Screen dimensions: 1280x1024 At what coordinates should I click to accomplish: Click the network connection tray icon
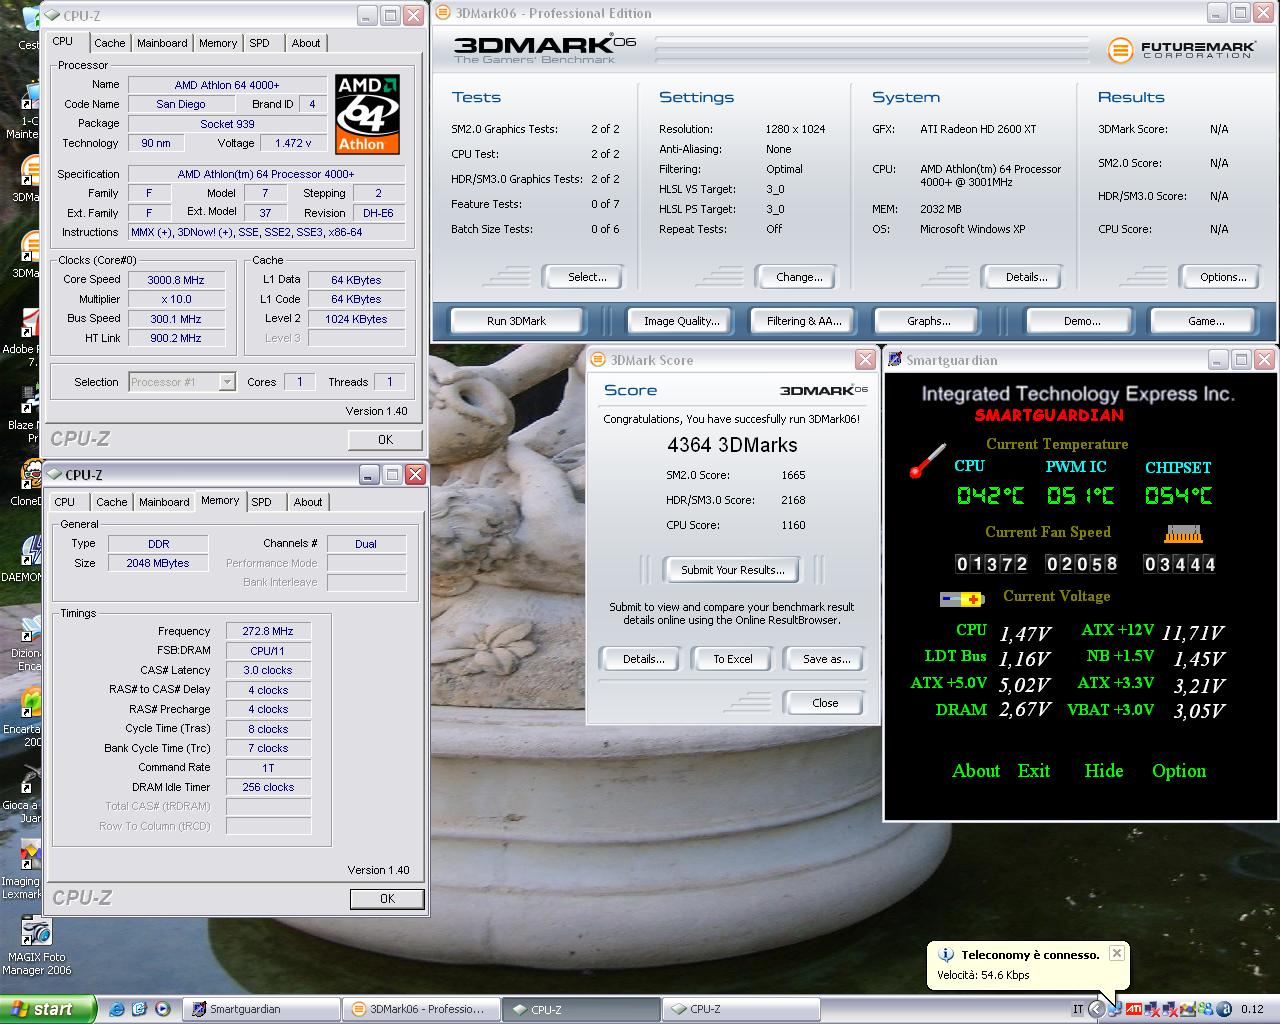pyautogui.click(x=1115, y=1009)
